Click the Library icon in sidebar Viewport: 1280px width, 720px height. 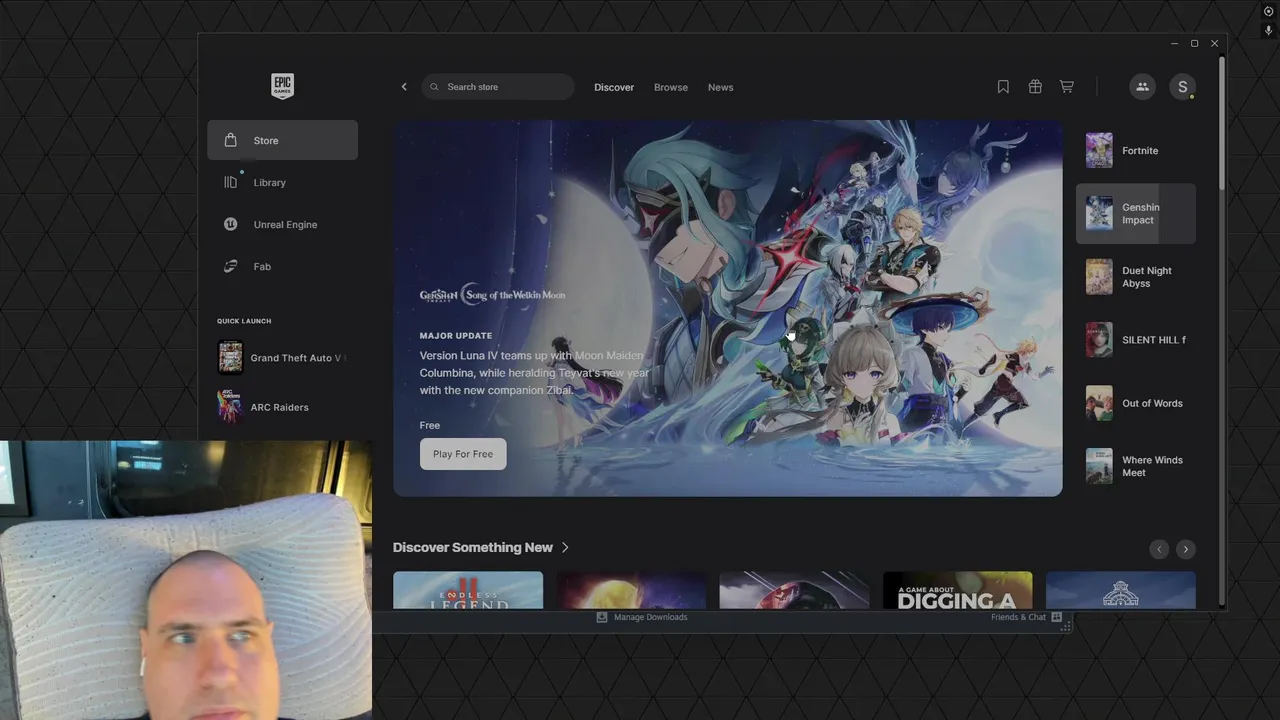(x=231, y=182)
